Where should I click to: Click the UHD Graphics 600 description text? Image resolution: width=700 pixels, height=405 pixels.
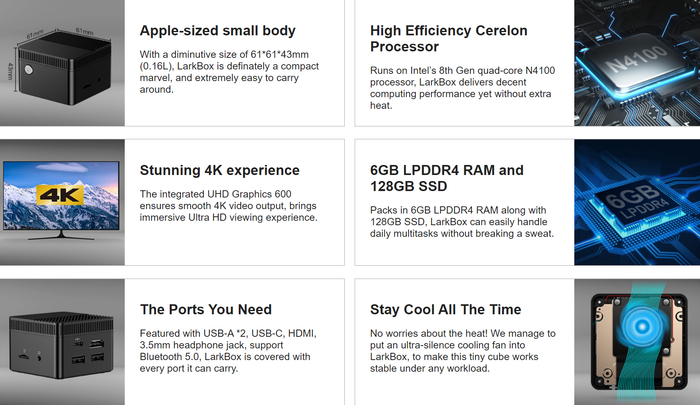coord(230,205)
